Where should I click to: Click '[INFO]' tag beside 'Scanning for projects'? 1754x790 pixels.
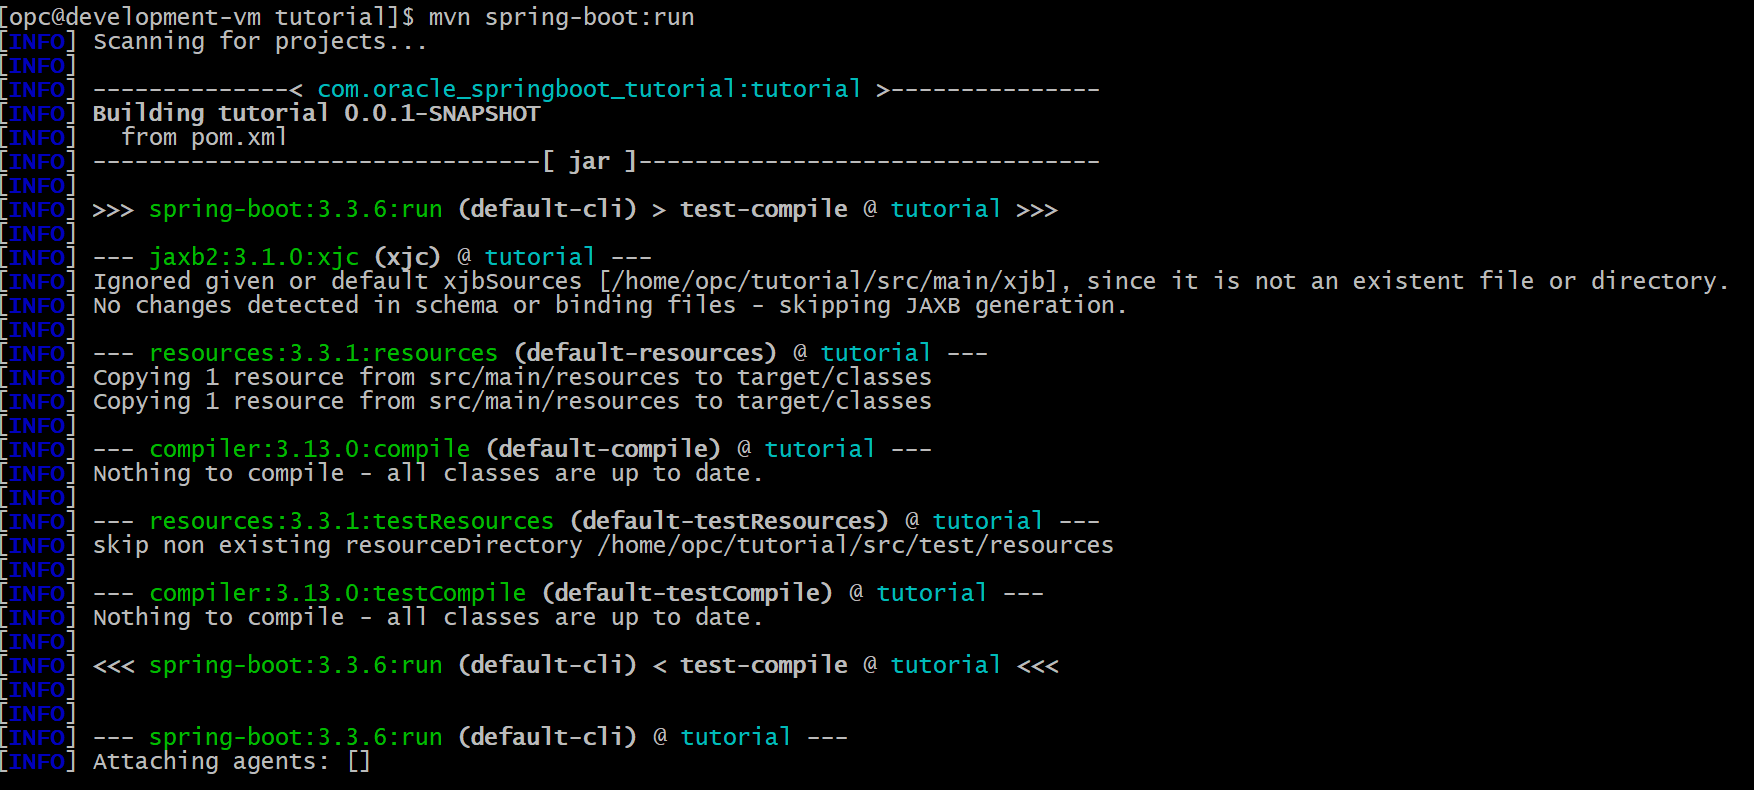38,42
